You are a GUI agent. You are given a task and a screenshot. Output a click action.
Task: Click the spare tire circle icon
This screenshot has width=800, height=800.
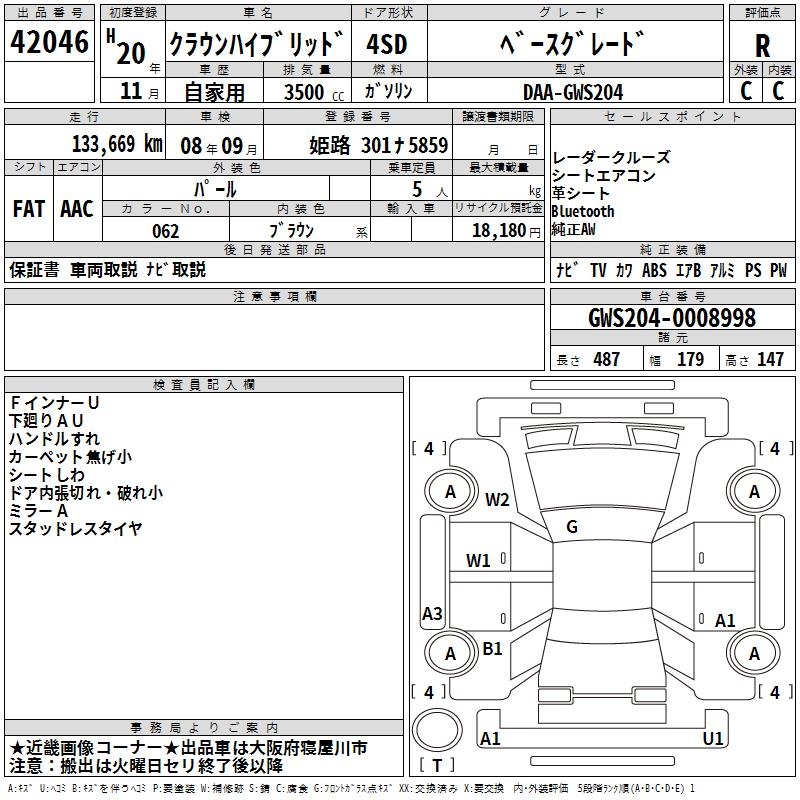(x=437, y=729)
